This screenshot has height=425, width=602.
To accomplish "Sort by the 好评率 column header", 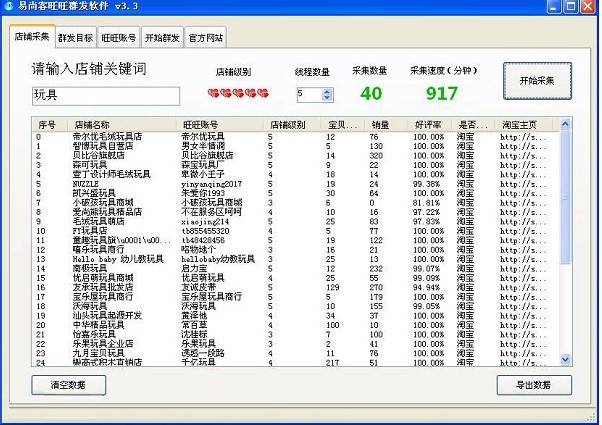I will click(x=428, y=125).
